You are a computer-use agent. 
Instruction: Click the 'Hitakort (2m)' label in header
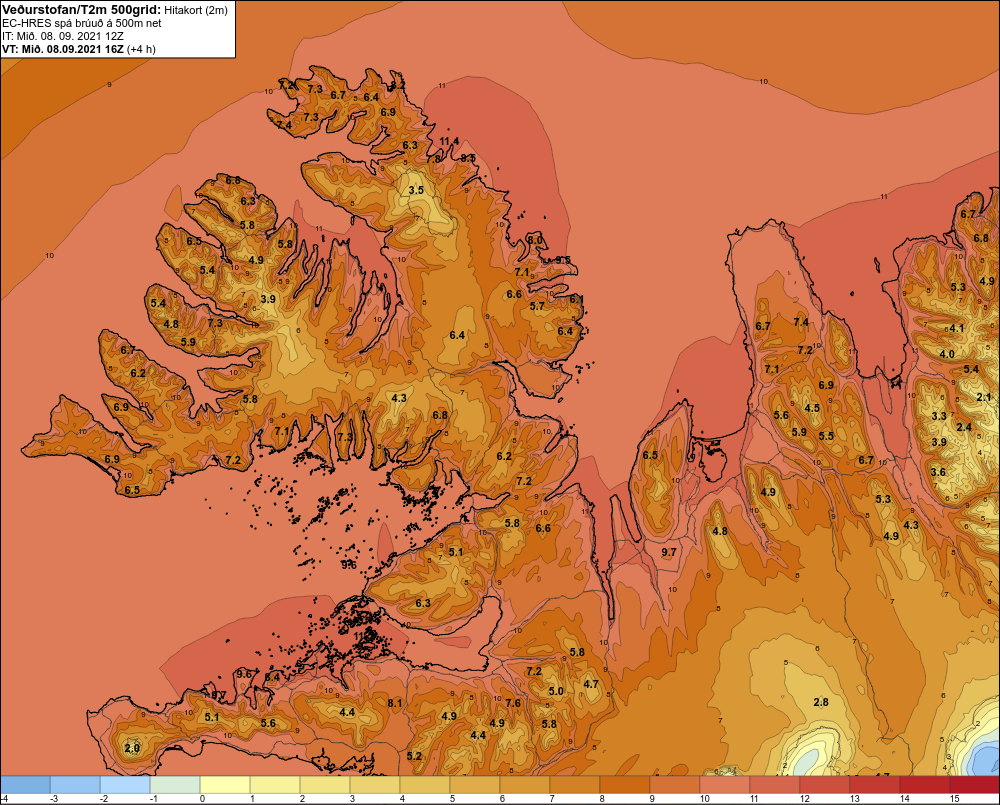tap(196, 10)
